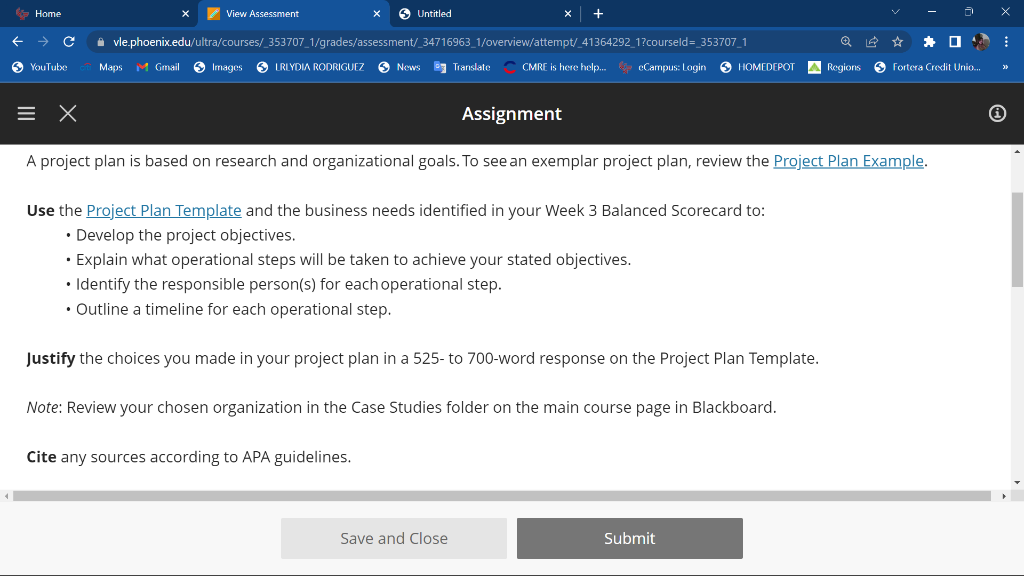Click the 'Assignment' header title
This screenshot has height=576, width=1024.
click(x=512, y=114)
